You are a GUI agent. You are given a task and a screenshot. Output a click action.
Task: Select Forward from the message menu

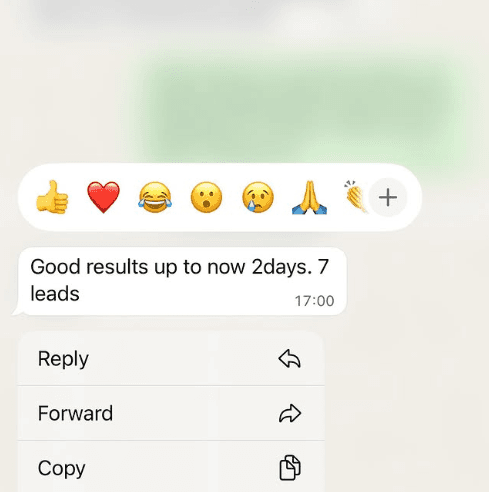(x=171, y=413)
